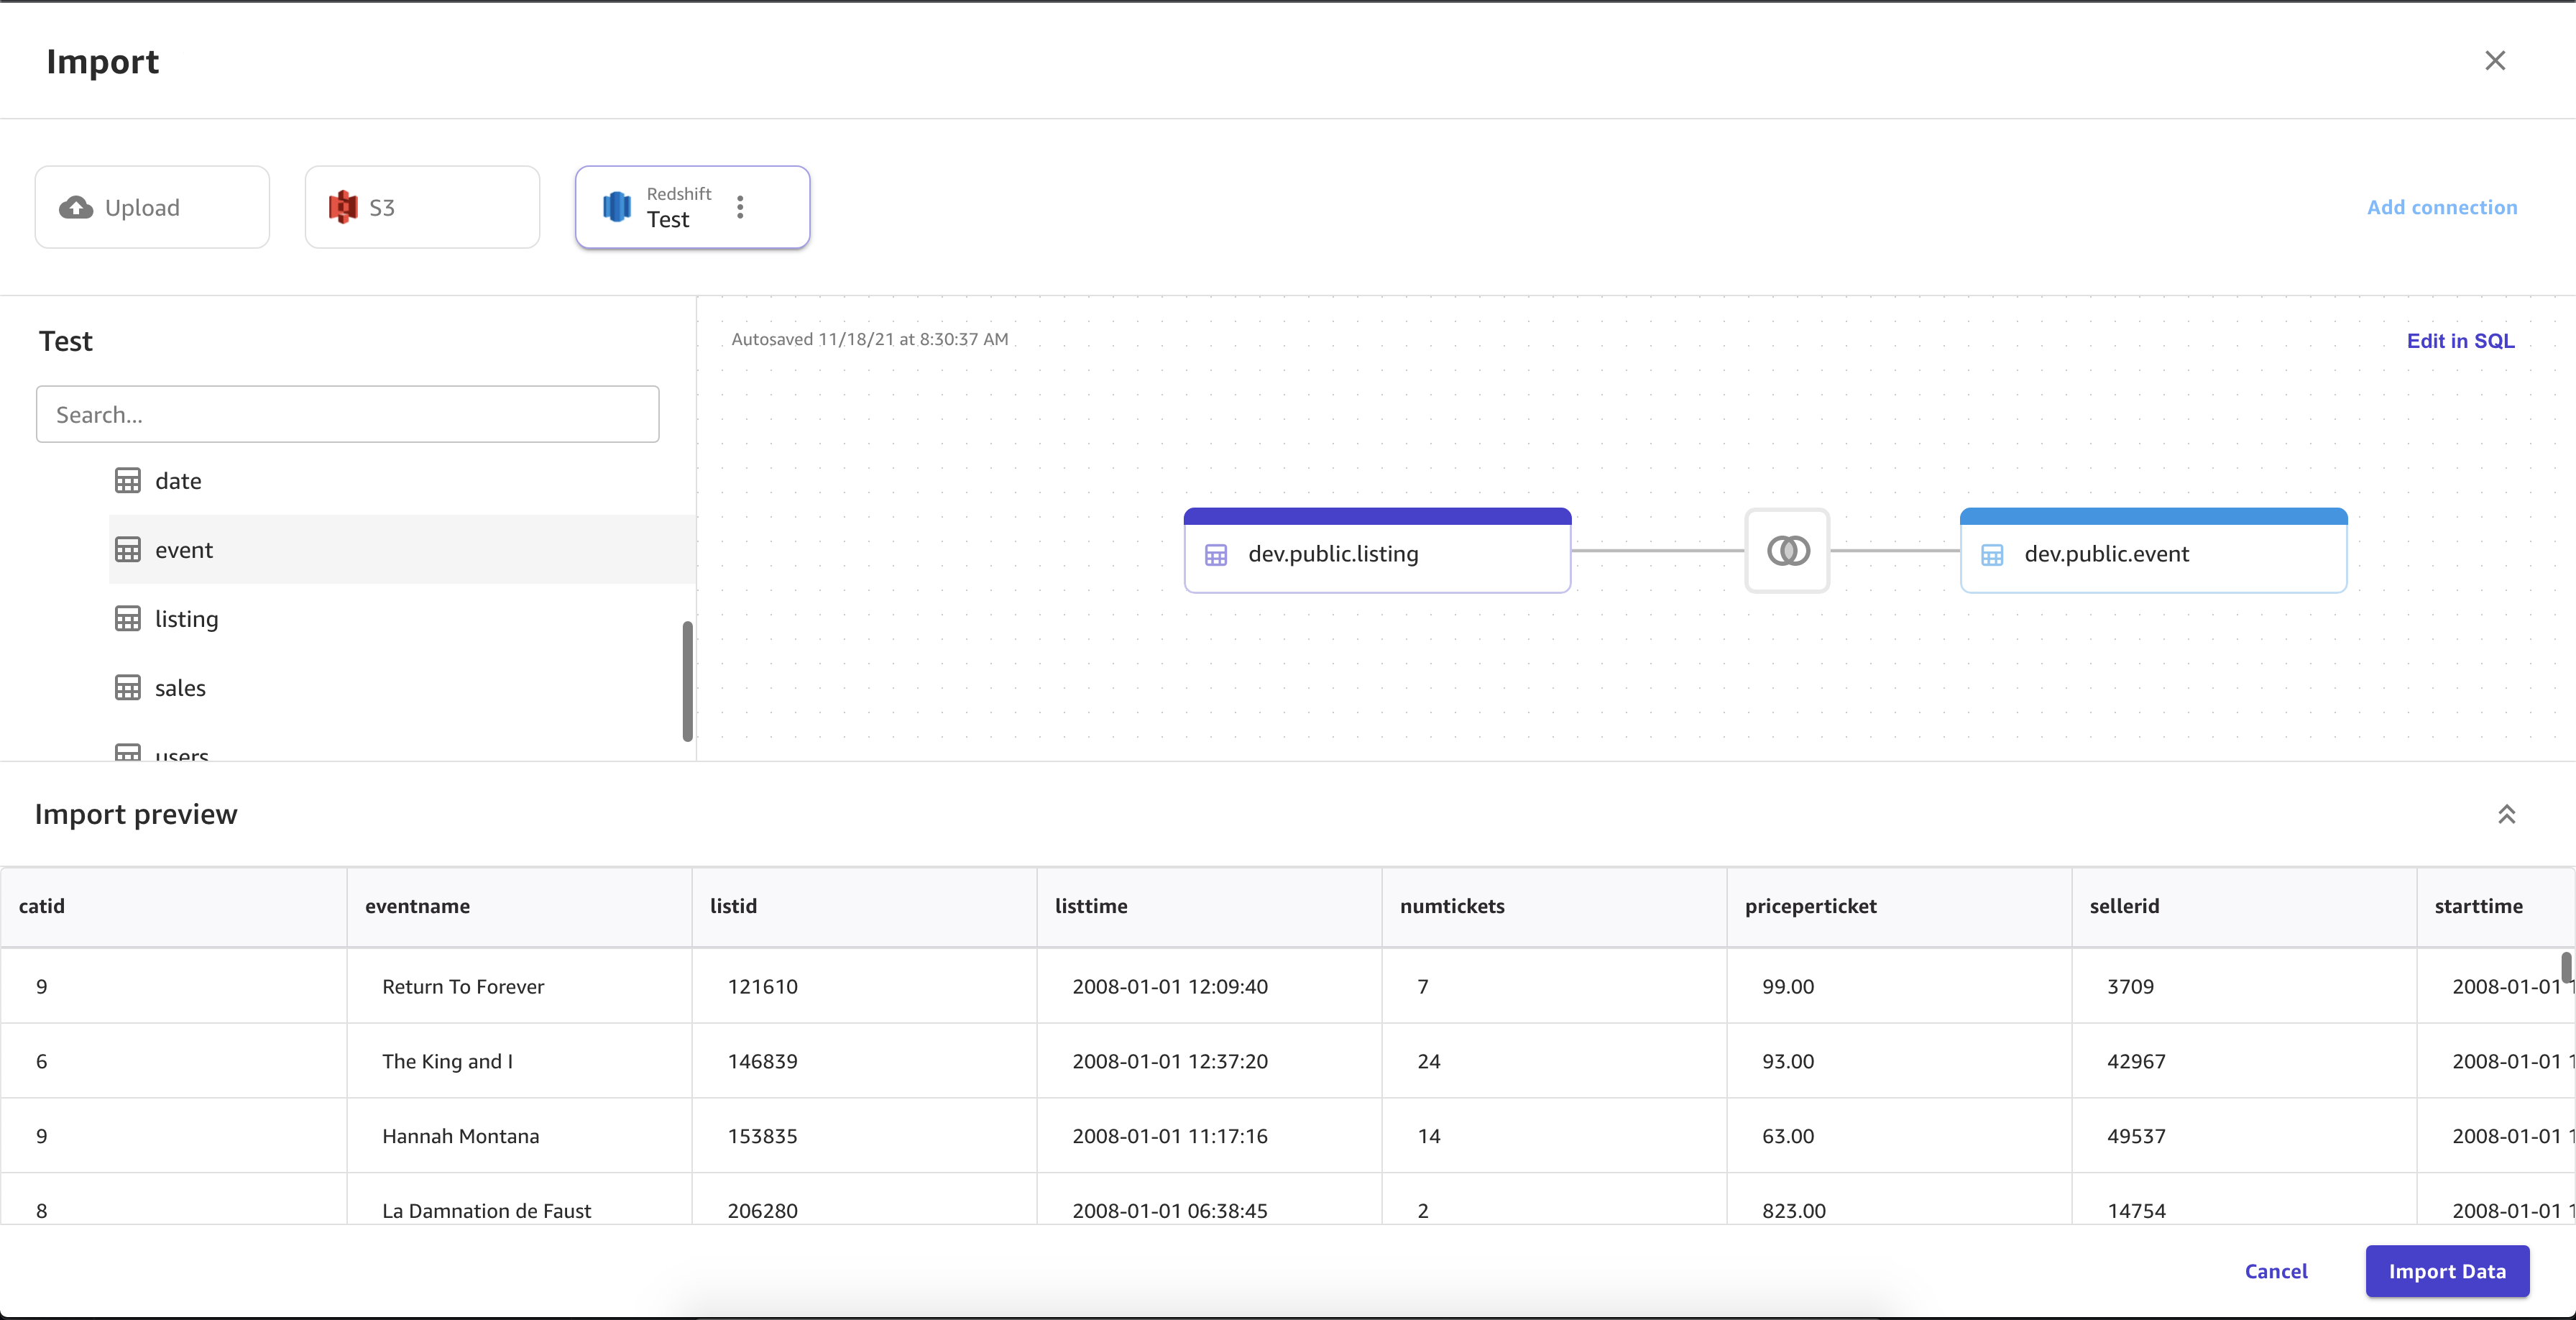Click the Cancel button
The height and width of the screenshot is (1320, 2576).
(2276, 1270)
